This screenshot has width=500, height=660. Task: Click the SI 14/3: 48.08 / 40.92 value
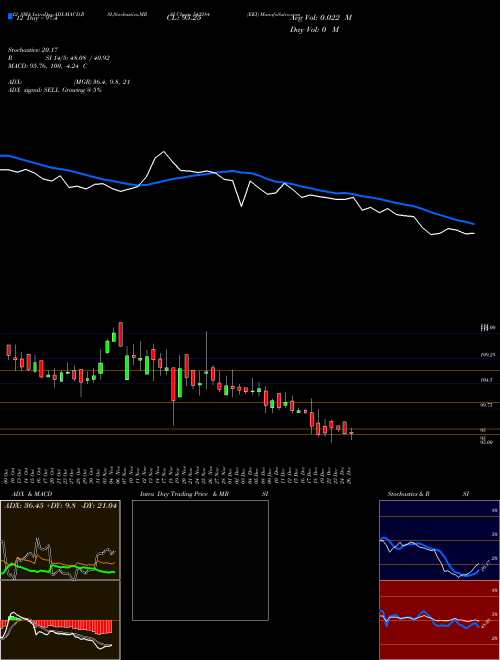coord(78,58)
